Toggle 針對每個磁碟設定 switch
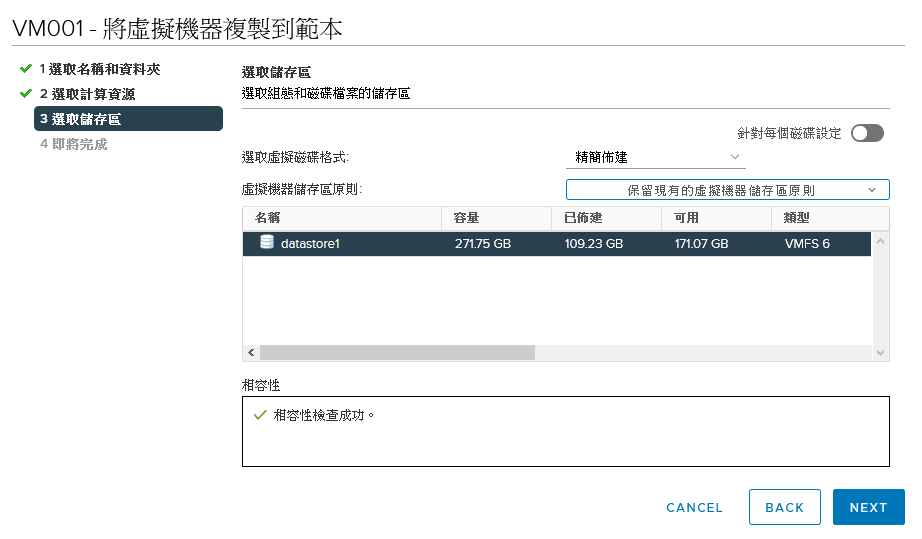922x539 pixels. 867,133
